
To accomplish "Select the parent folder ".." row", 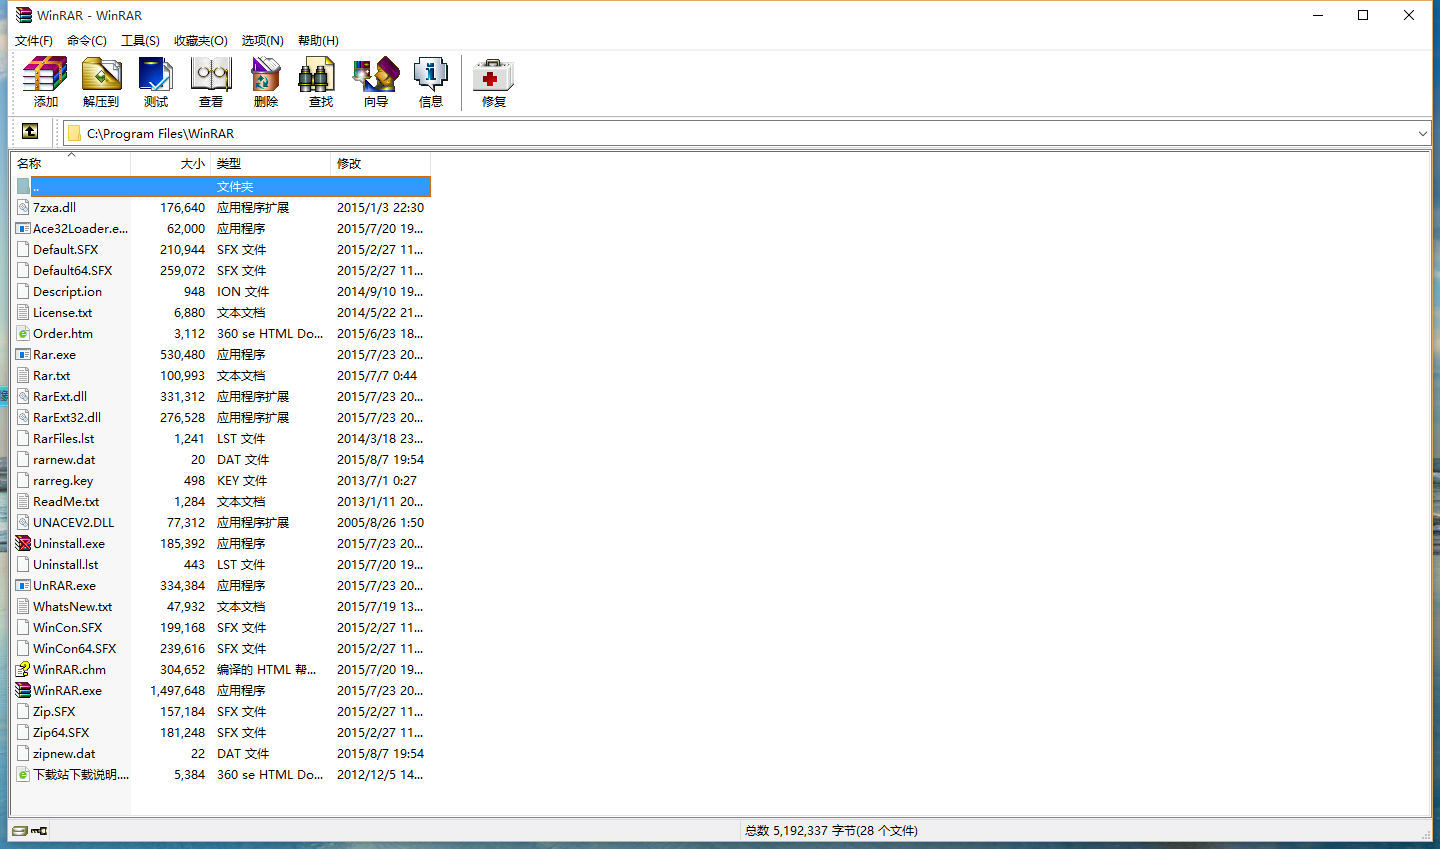I will pyautogui.click(x=222, y=187).
